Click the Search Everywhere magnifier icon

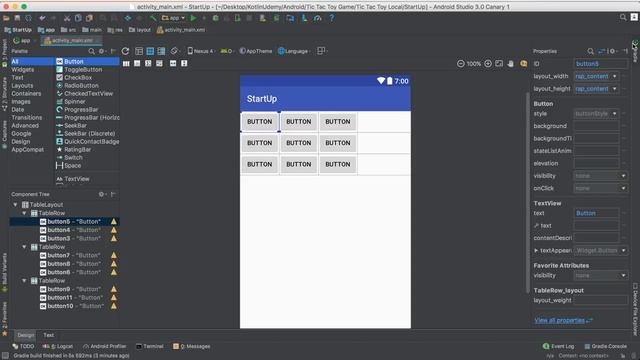(623, 17)
